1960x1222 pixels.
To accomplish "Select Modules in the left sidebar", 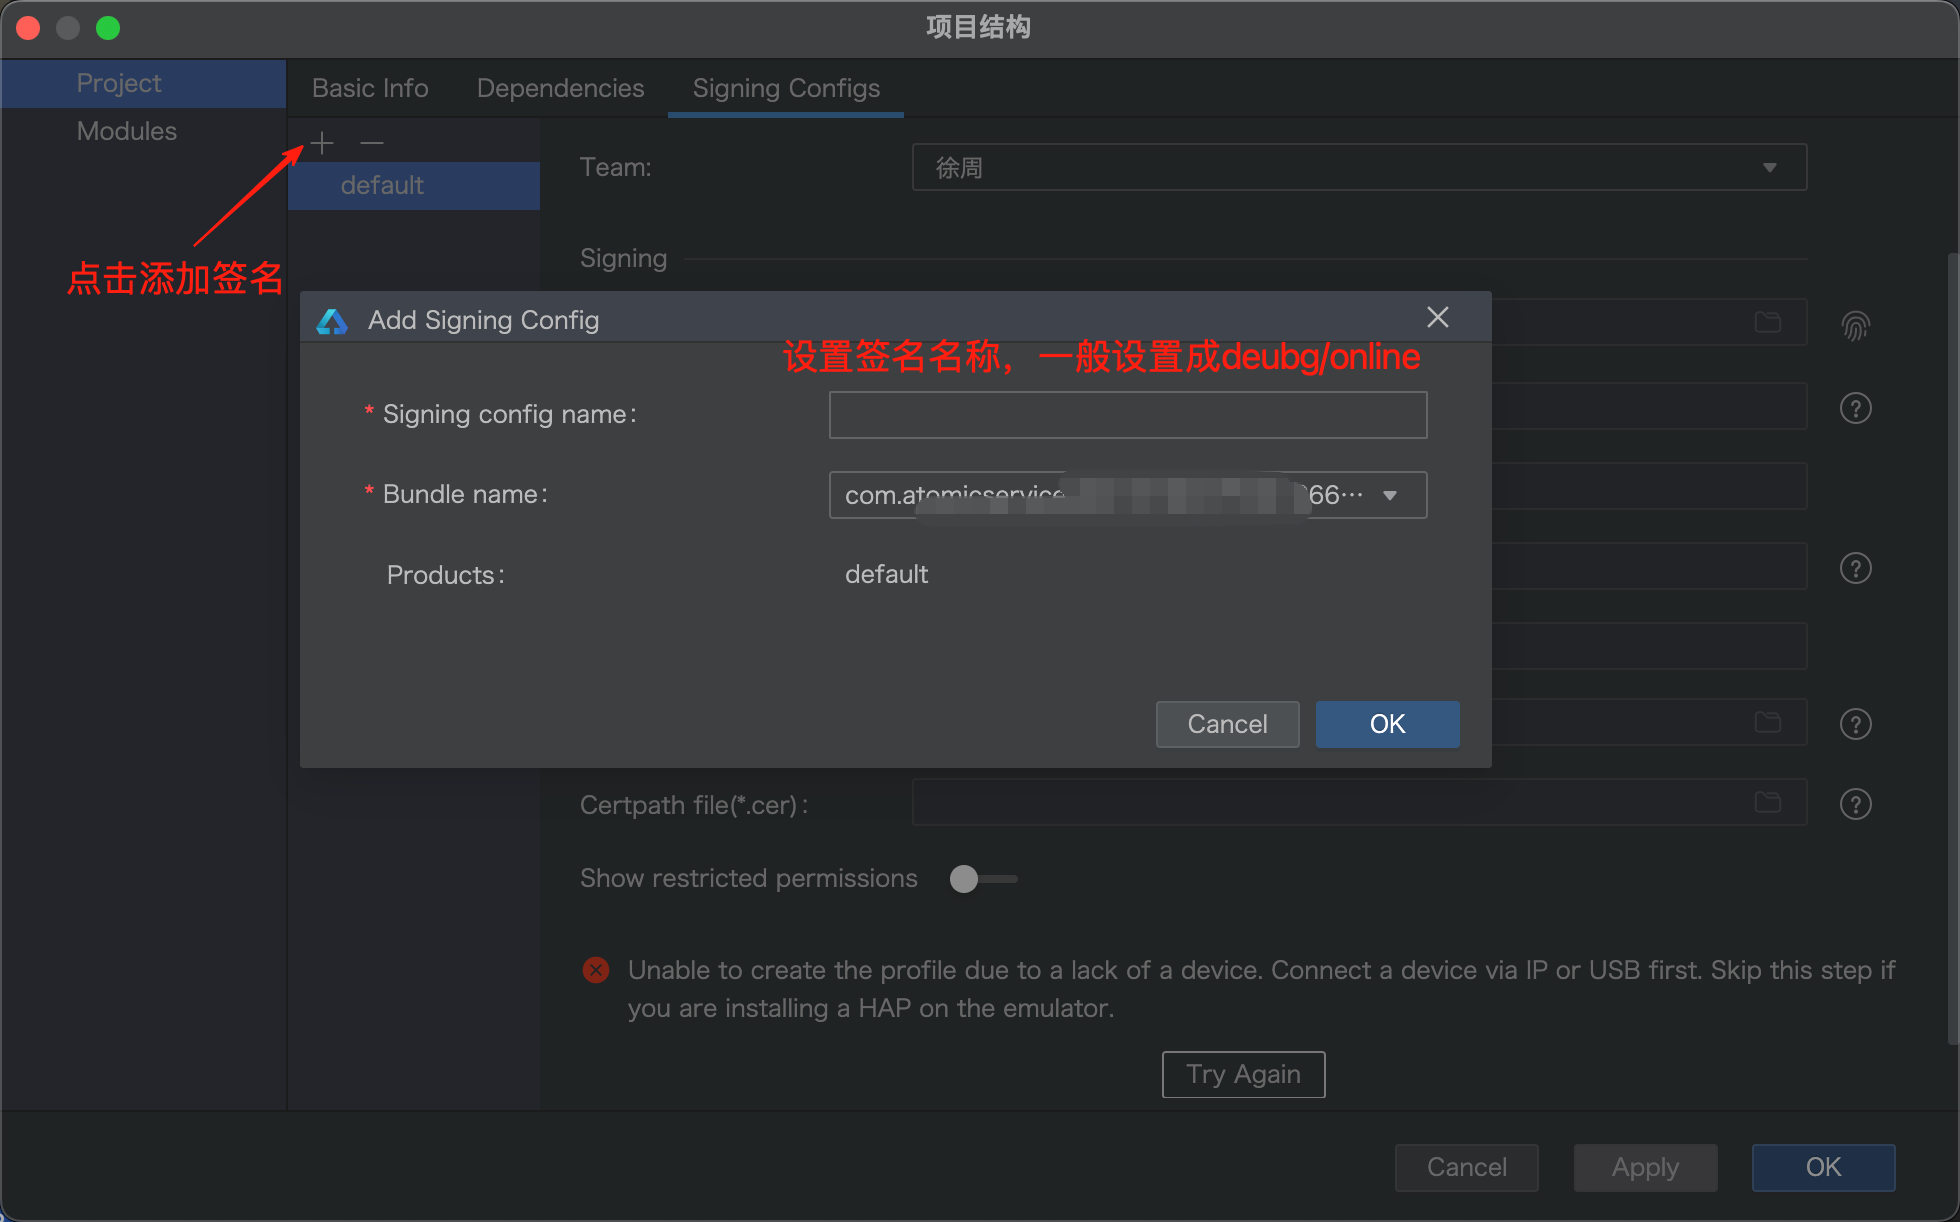I will [127, 131].
